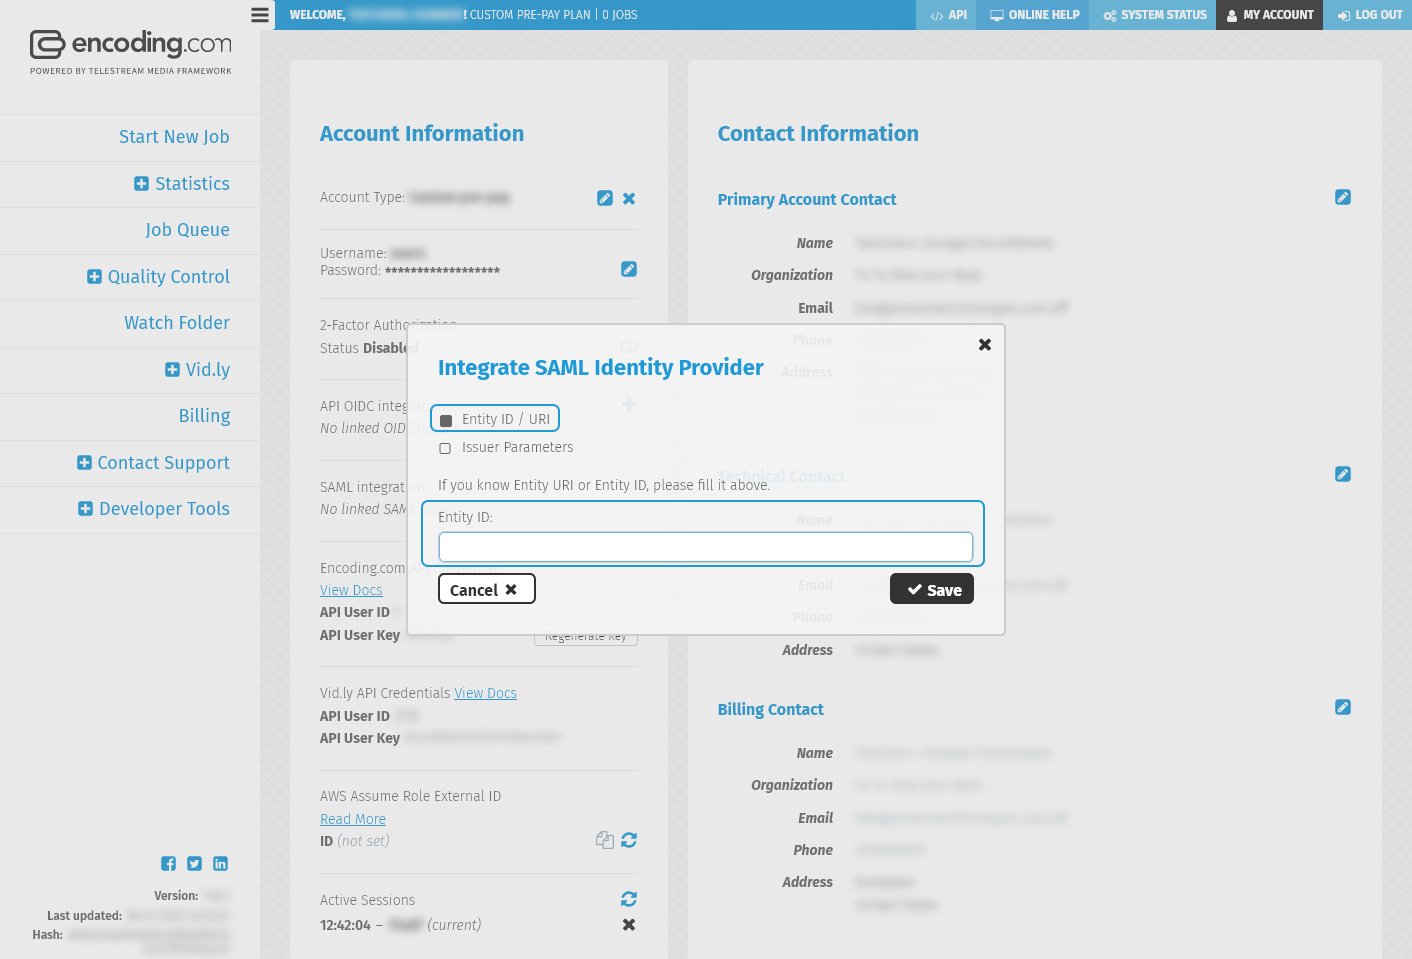Image resolution: width=1412 pixels, height=959 pixels.
Task: Check System Status in top bar
Action: click(x=1153, y=15)
